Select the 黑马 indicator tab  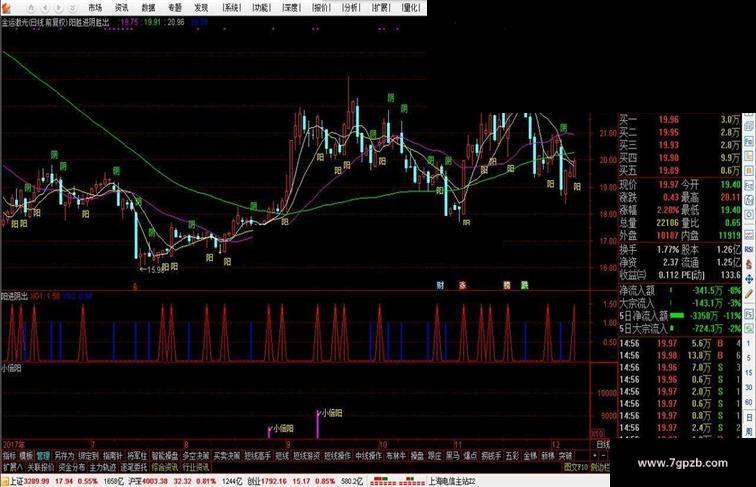tap(453, 456)
